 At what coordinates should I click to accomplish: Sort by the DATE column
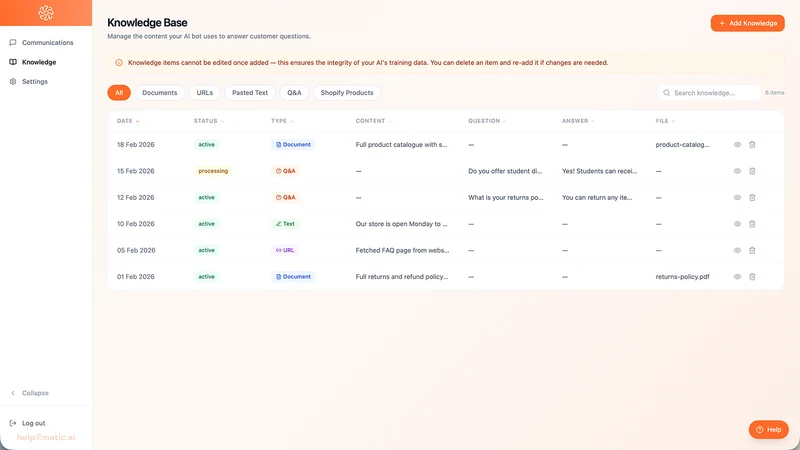click(128, 121)
